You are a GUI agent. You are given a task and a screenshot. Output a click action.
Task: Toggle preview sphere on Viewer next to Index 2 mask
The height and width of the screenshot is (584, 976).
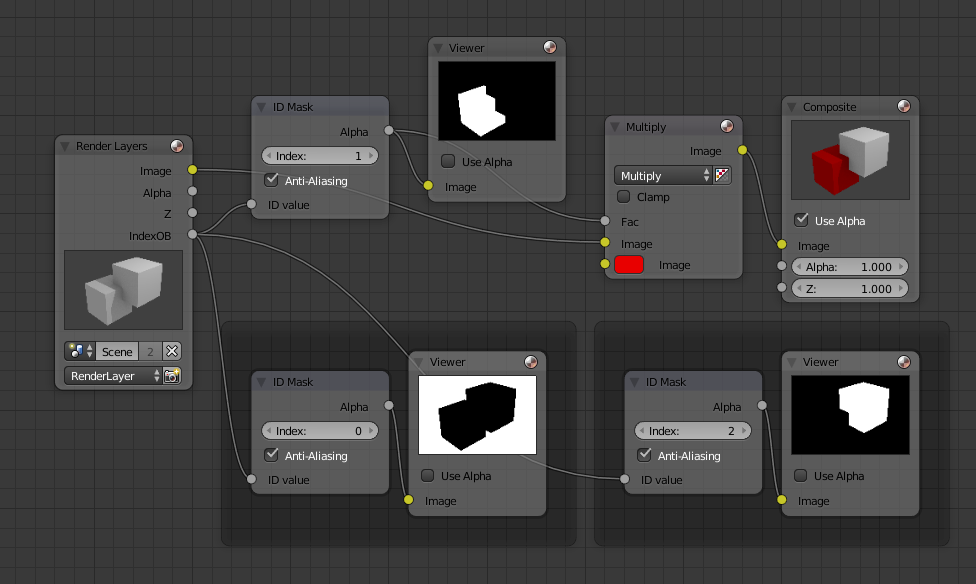pos(904,362)
